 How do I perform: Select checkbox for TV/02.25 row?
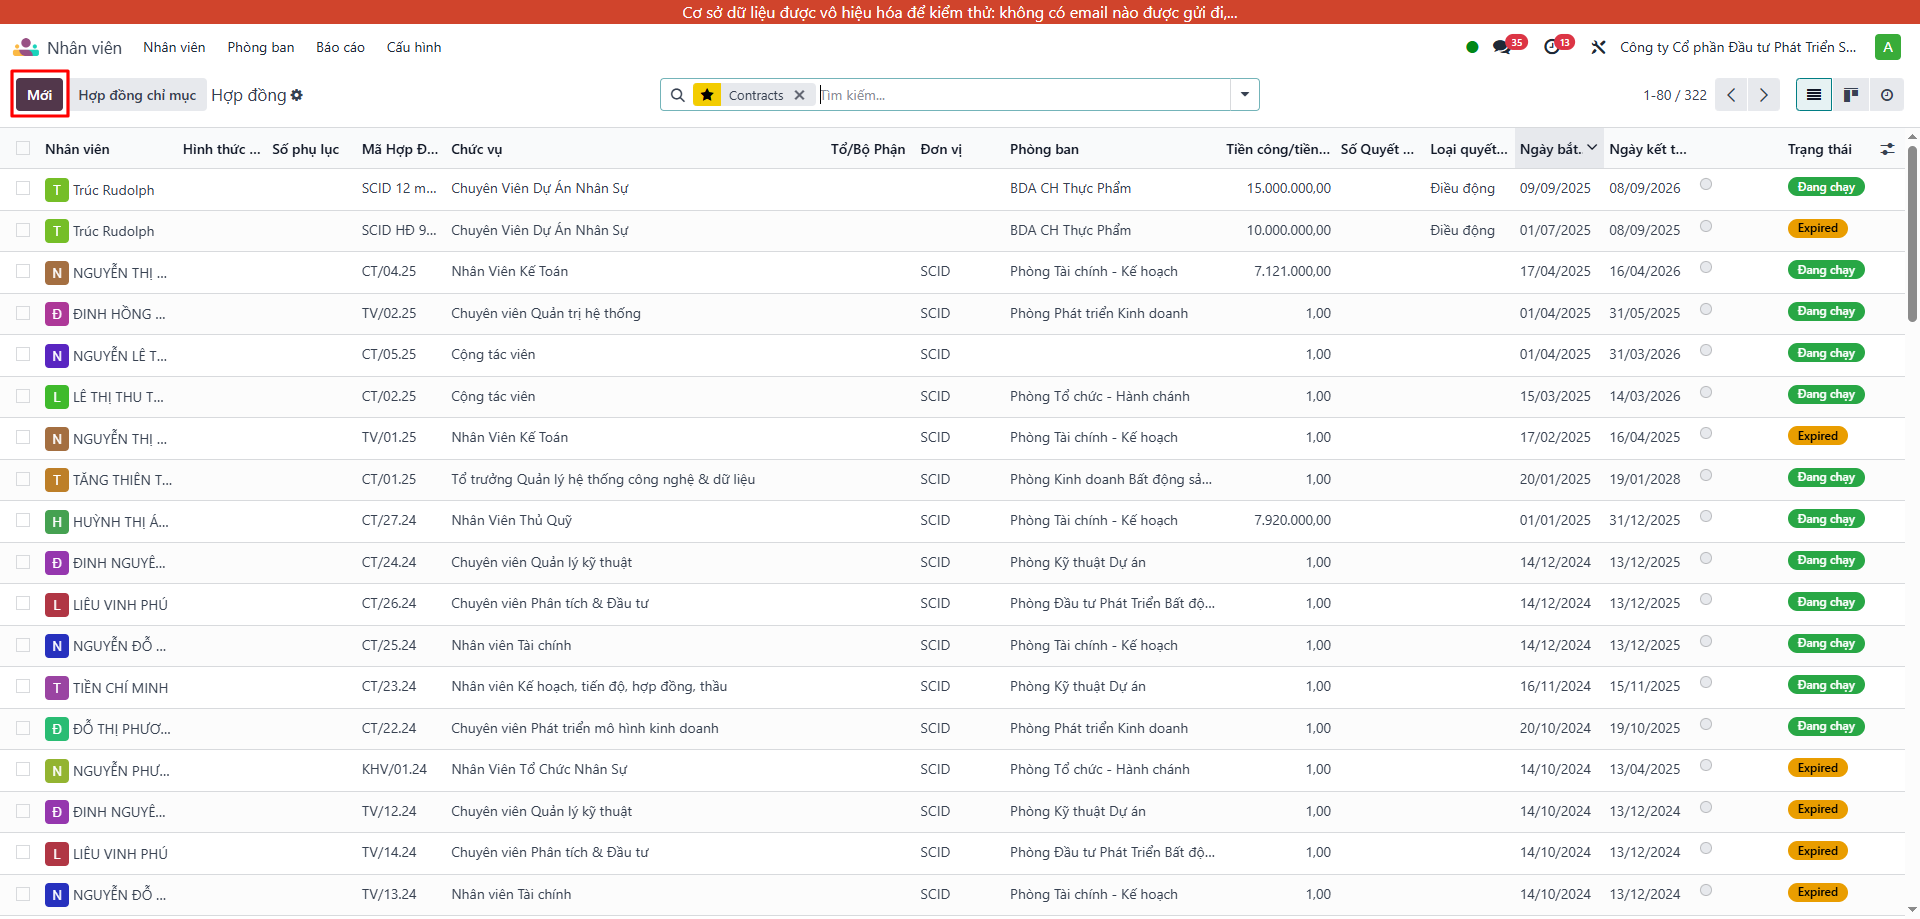[x=23, y=313]
